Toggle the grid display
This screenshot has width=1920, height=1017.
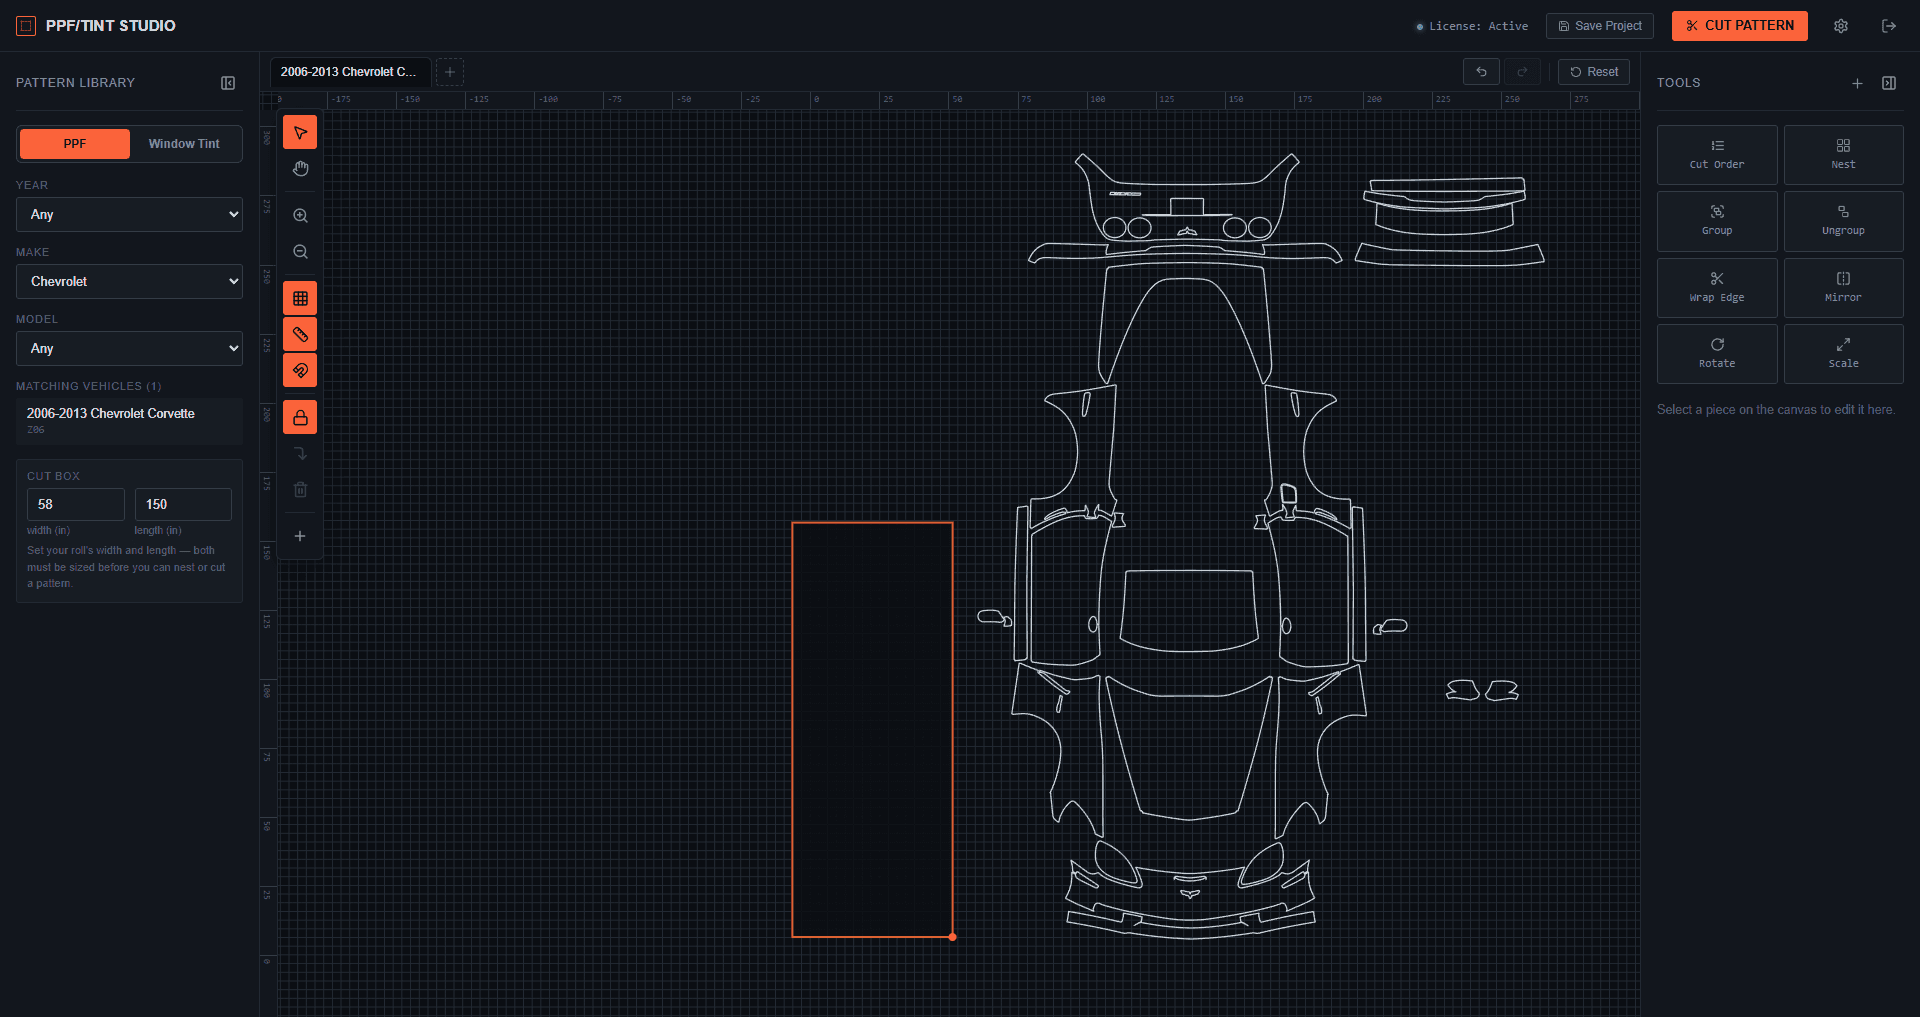(300, 299)
